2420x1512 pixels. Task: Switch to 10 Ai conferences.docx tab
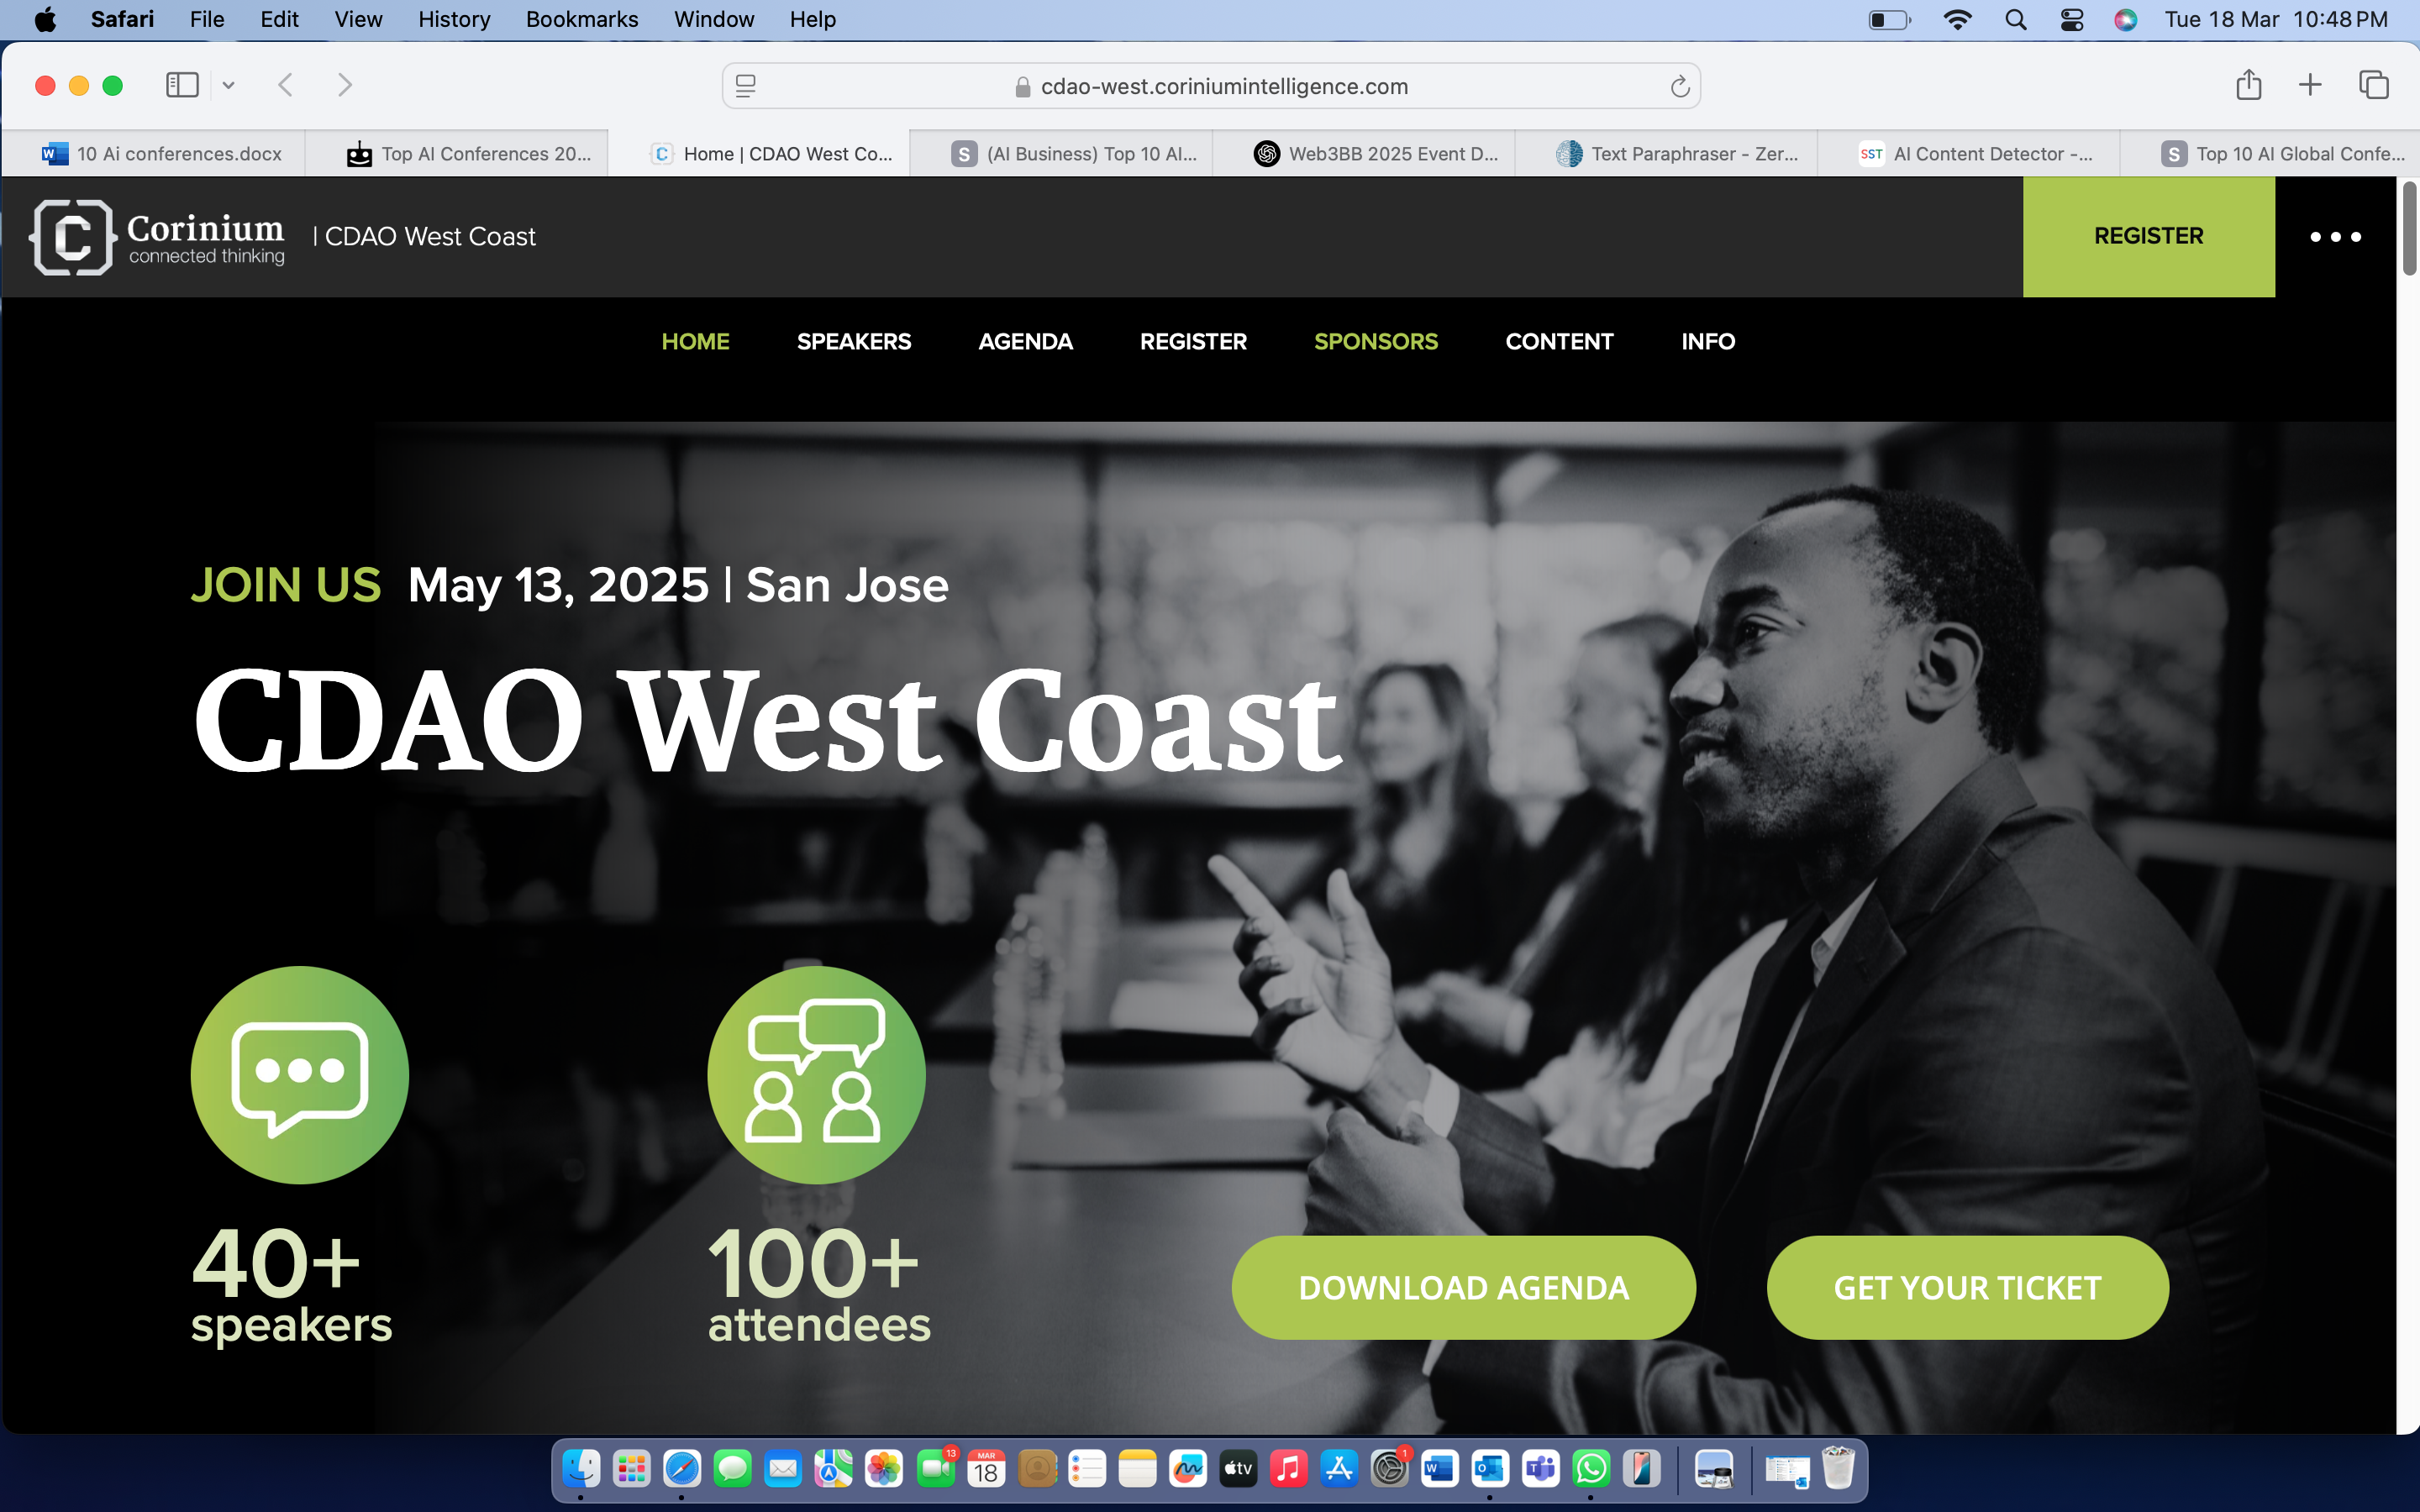pos(154,154)
